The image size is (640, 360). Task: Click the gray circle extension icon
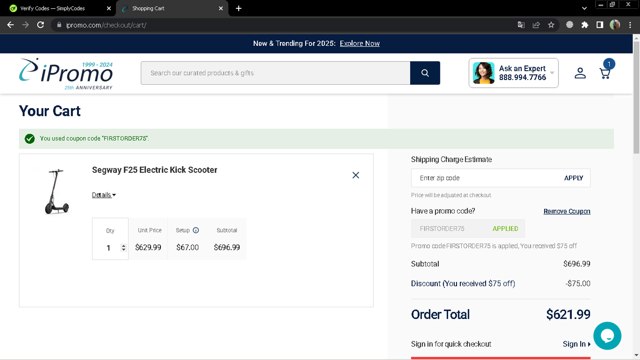(569, 25)
